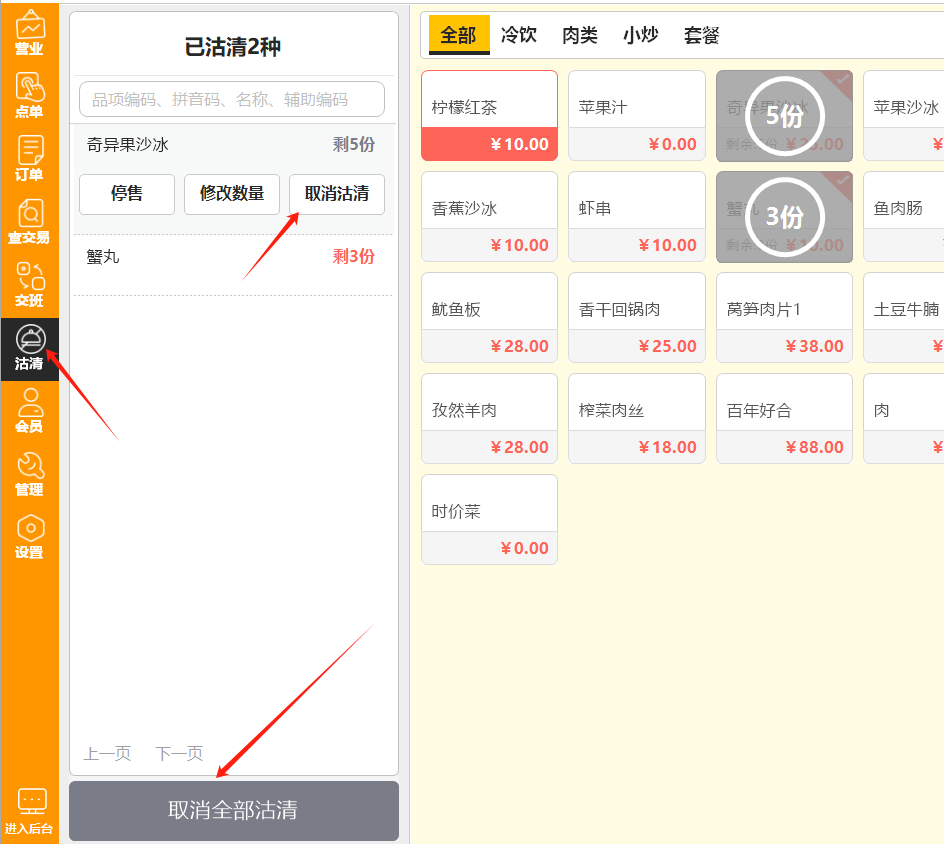Open the 设置 settings icon

tap(30, 537)
